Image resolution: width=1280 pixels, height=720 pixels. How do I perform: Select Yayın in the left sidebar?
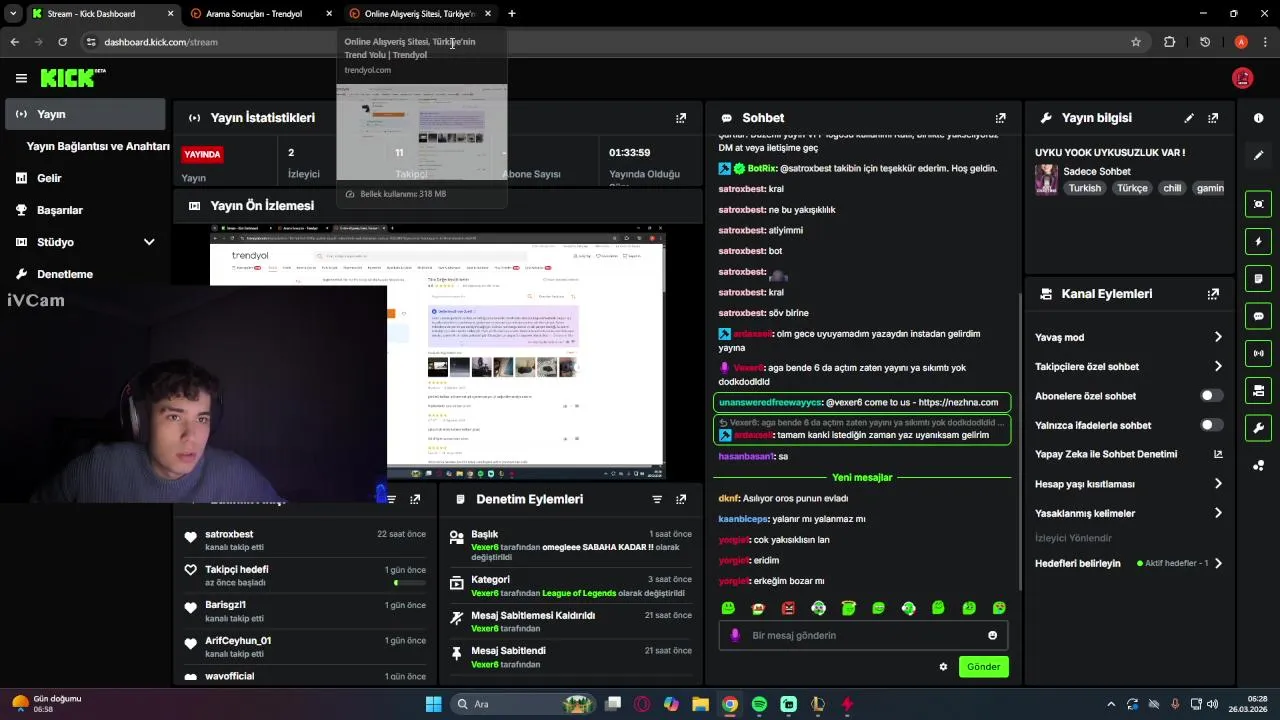click(x=84, y=114)
